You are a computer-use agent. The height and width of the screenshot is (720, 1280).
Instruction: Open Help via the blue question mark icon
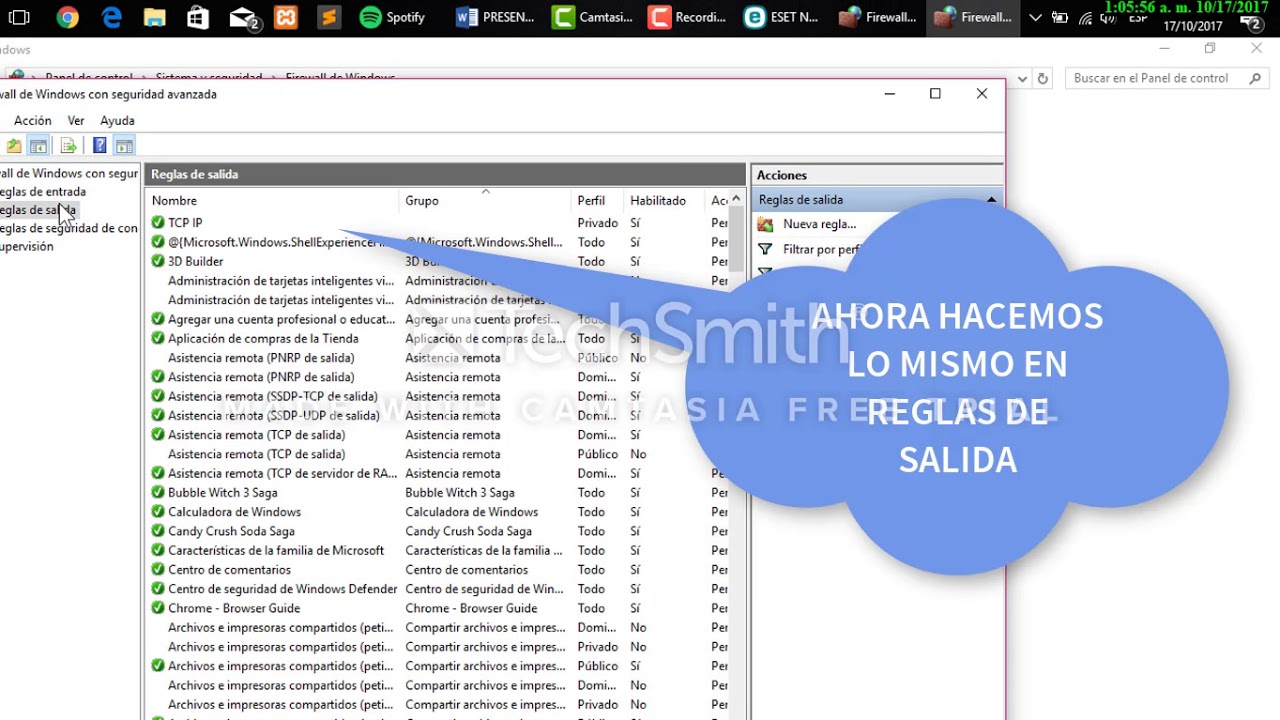[x=99, y=146]
